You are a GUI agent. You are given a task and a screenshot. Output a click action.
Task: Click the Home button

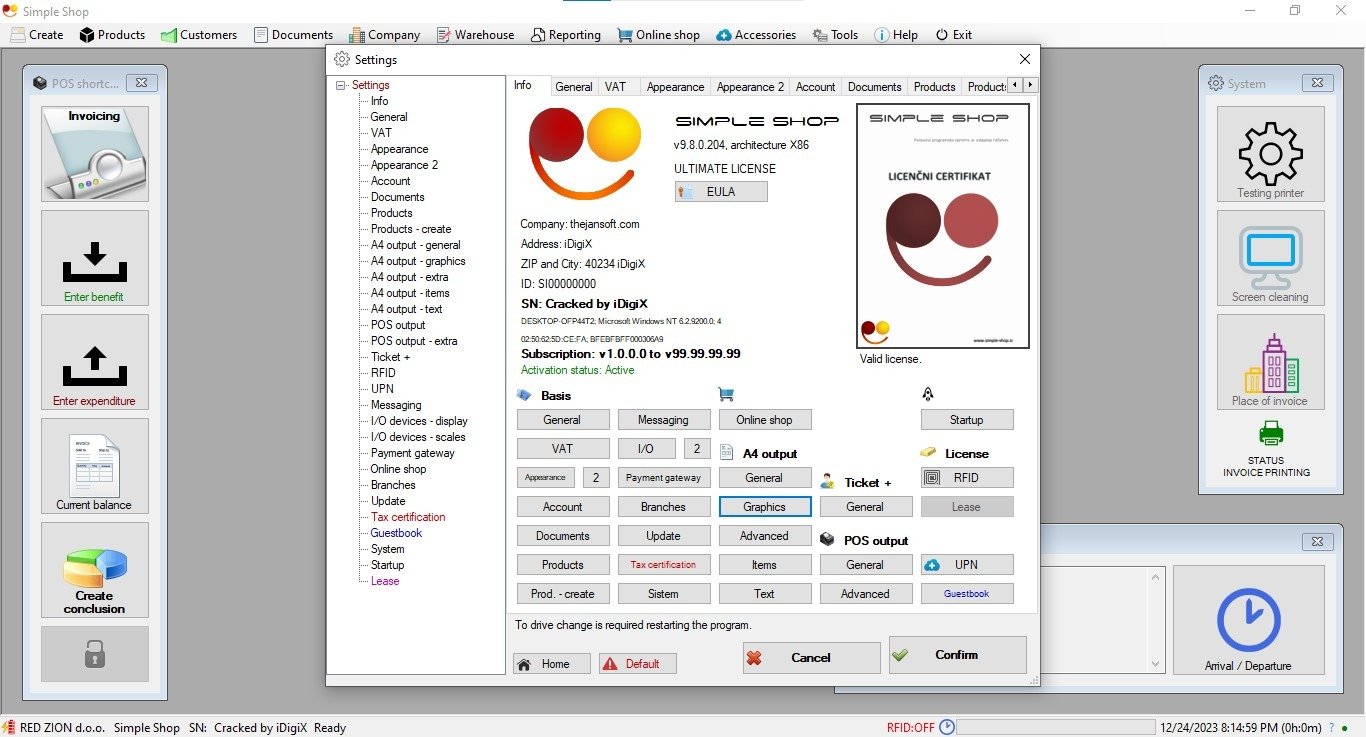552,664
